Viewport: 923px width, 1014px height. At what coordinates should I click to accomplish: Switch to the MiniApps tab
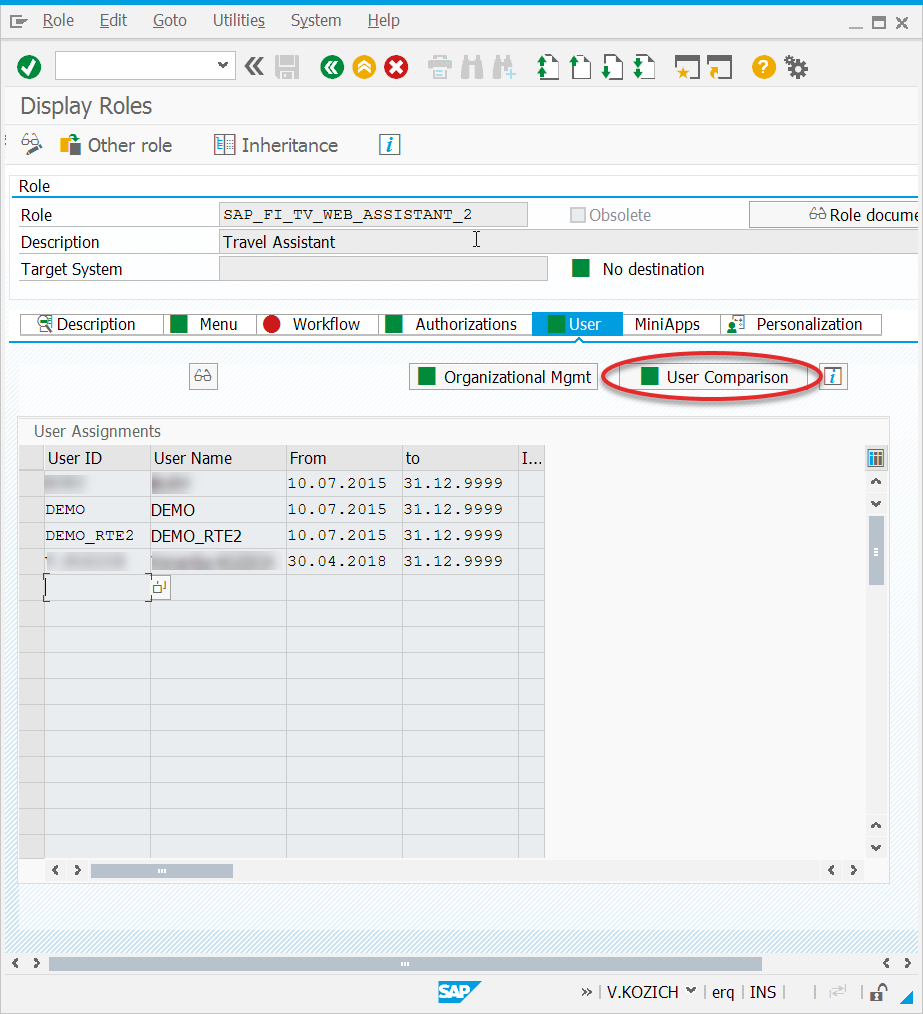671,324
